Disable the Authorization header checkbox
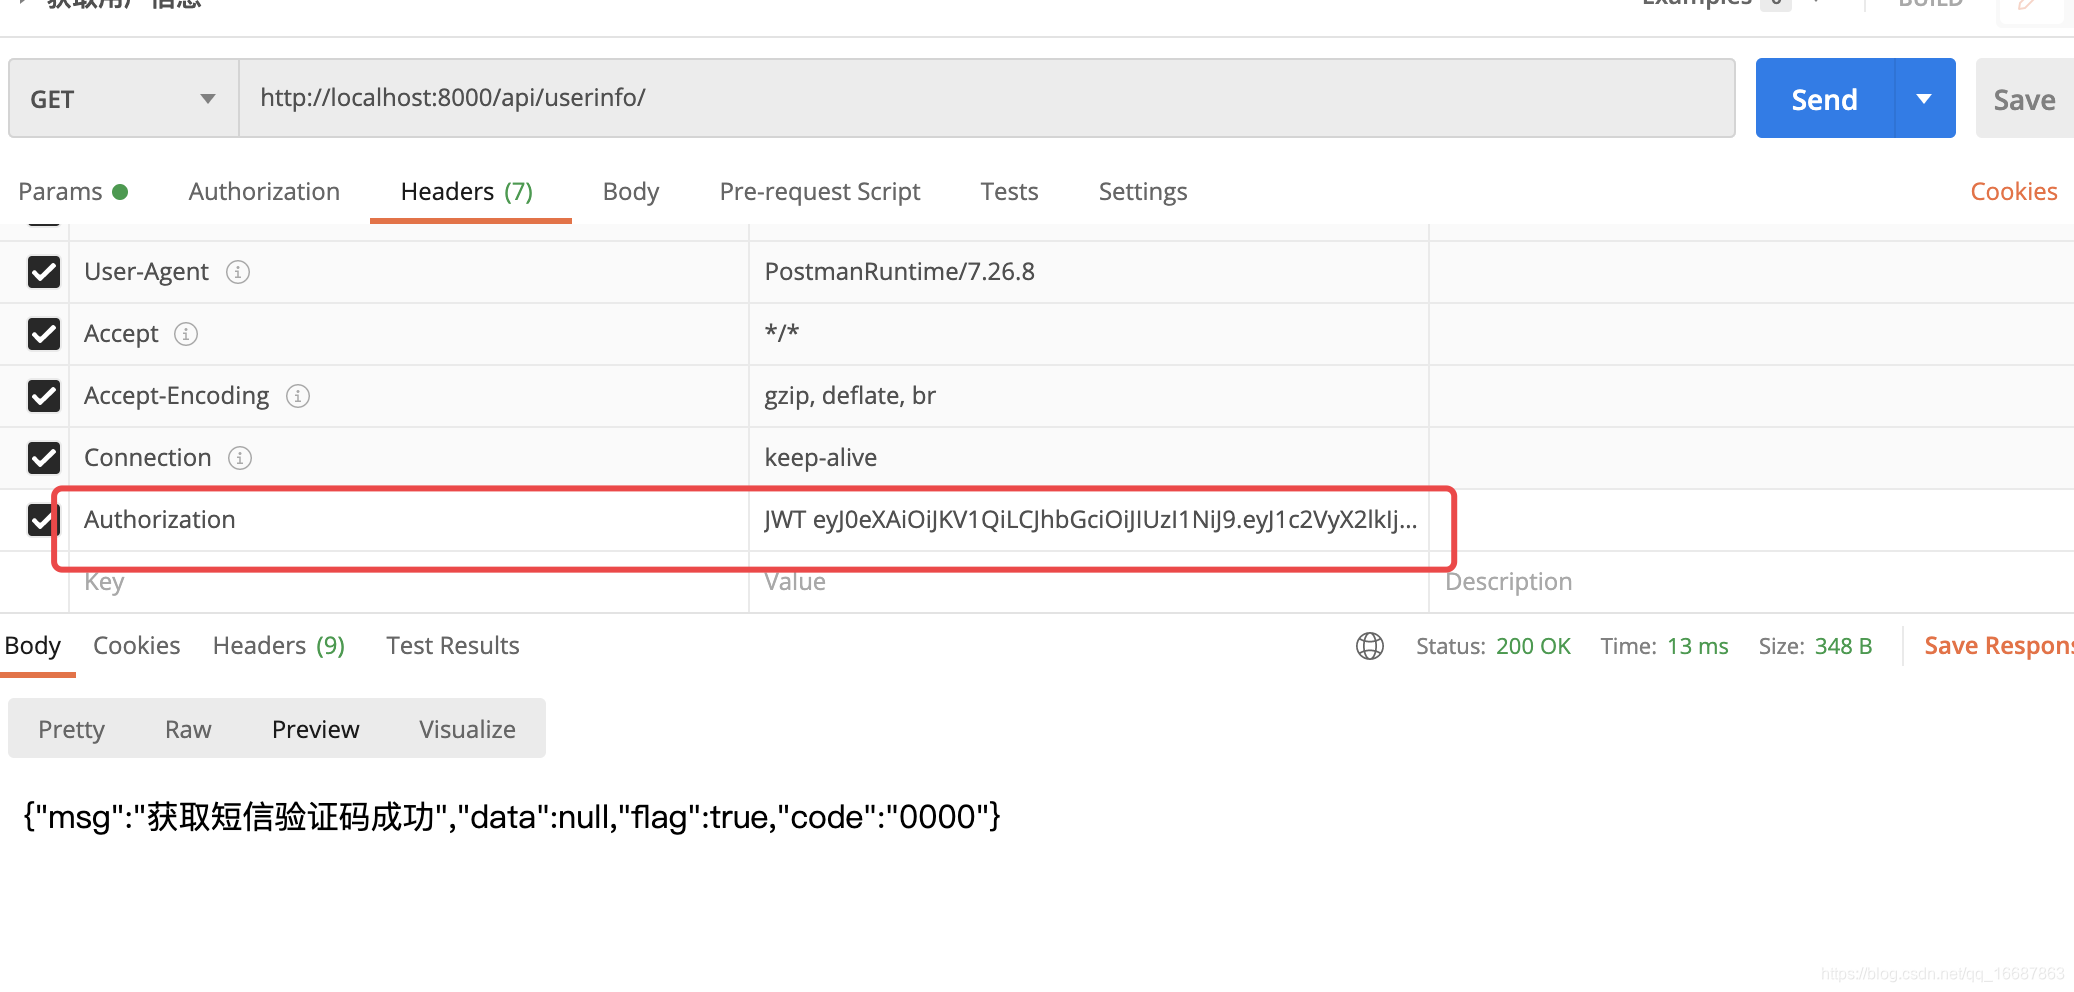2074x992 pixels. [x=44, y=519]
